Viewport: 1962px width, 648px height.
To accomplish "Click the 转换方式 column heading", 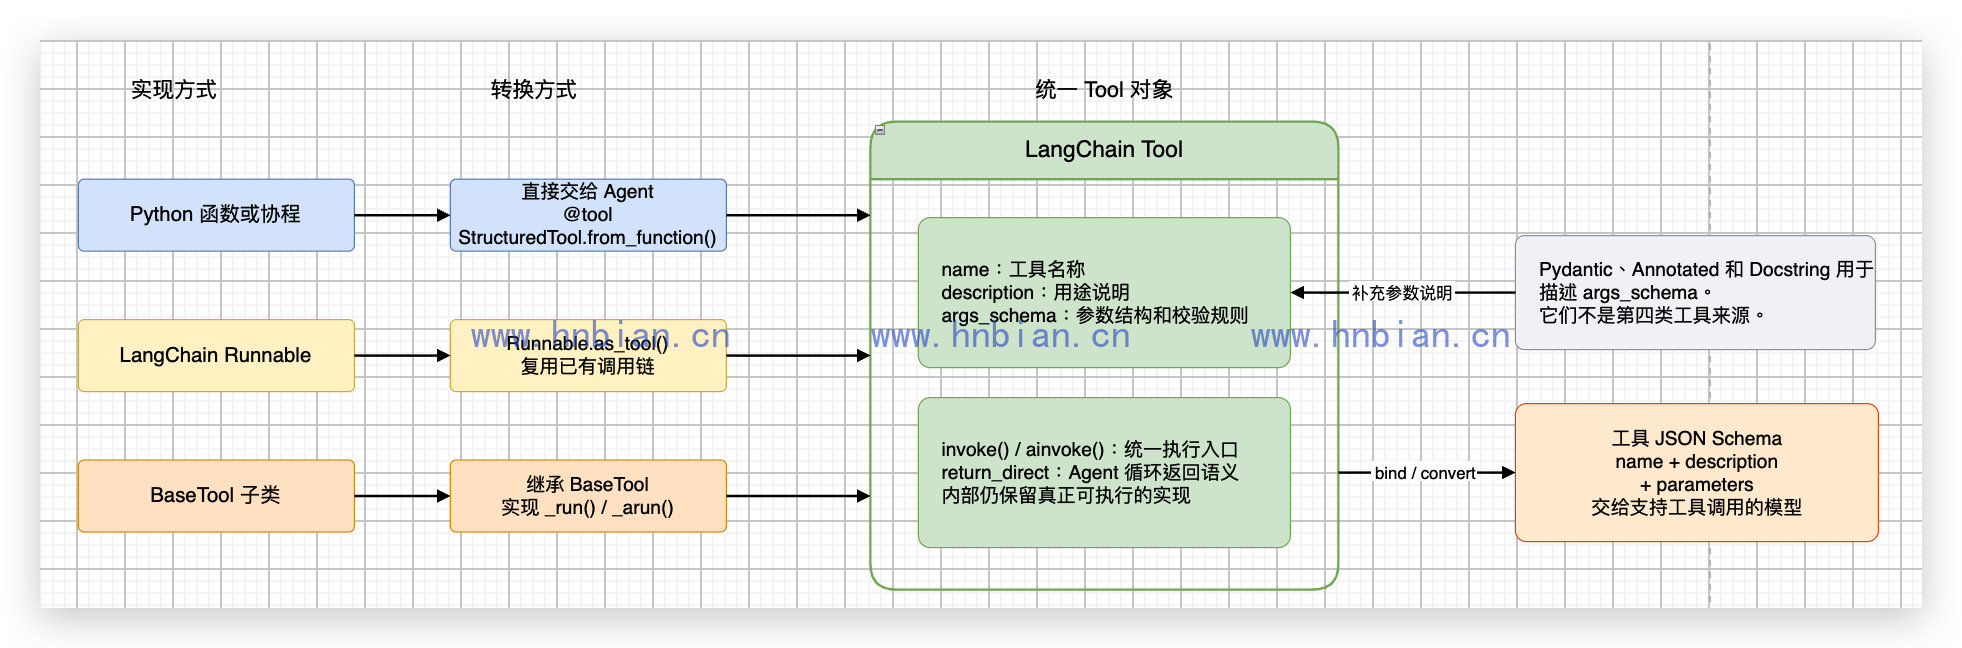I will [x=534, y=90].
